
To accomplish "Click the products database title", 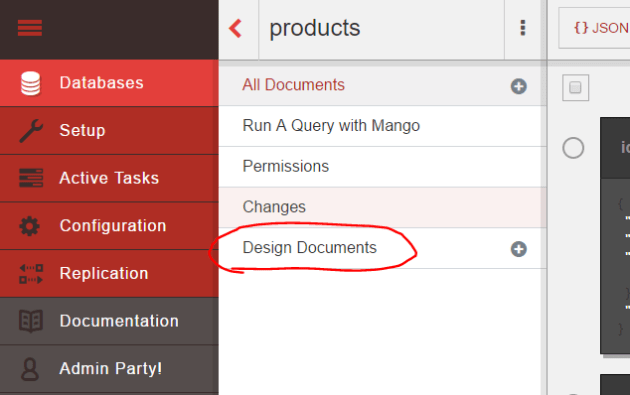I will coord(315,28).
